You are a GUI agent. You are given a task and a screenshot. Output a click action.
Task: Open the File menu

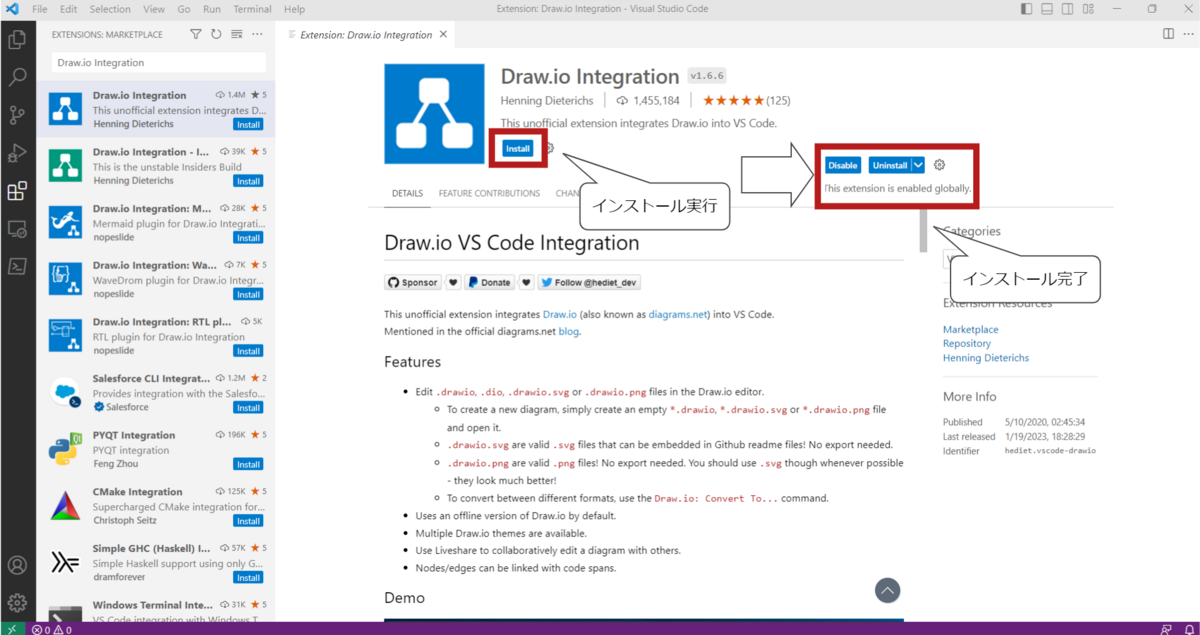[40, 9]
